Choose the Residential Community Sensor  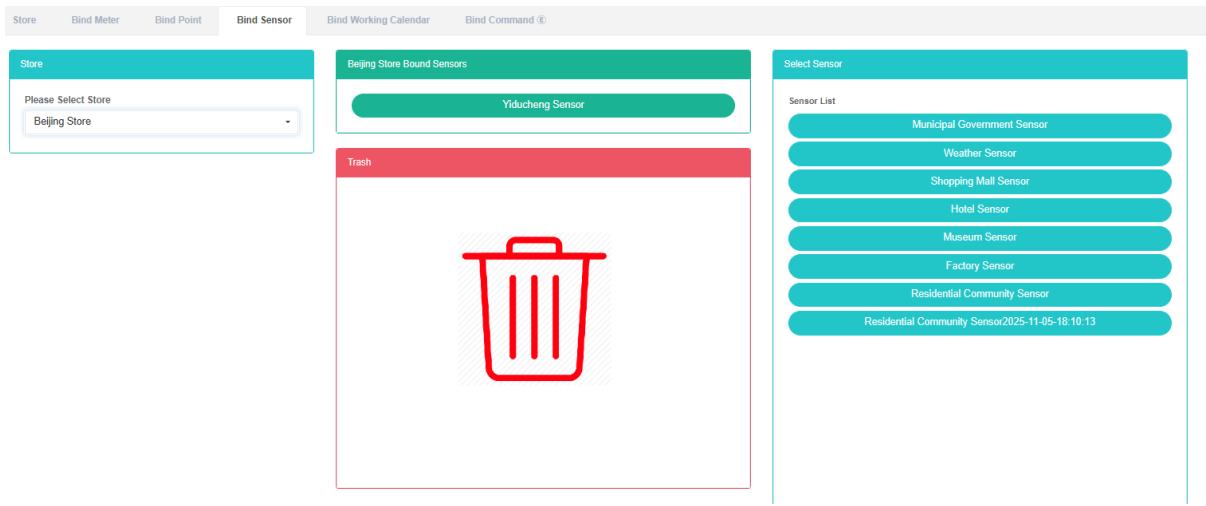coord(979,294)
